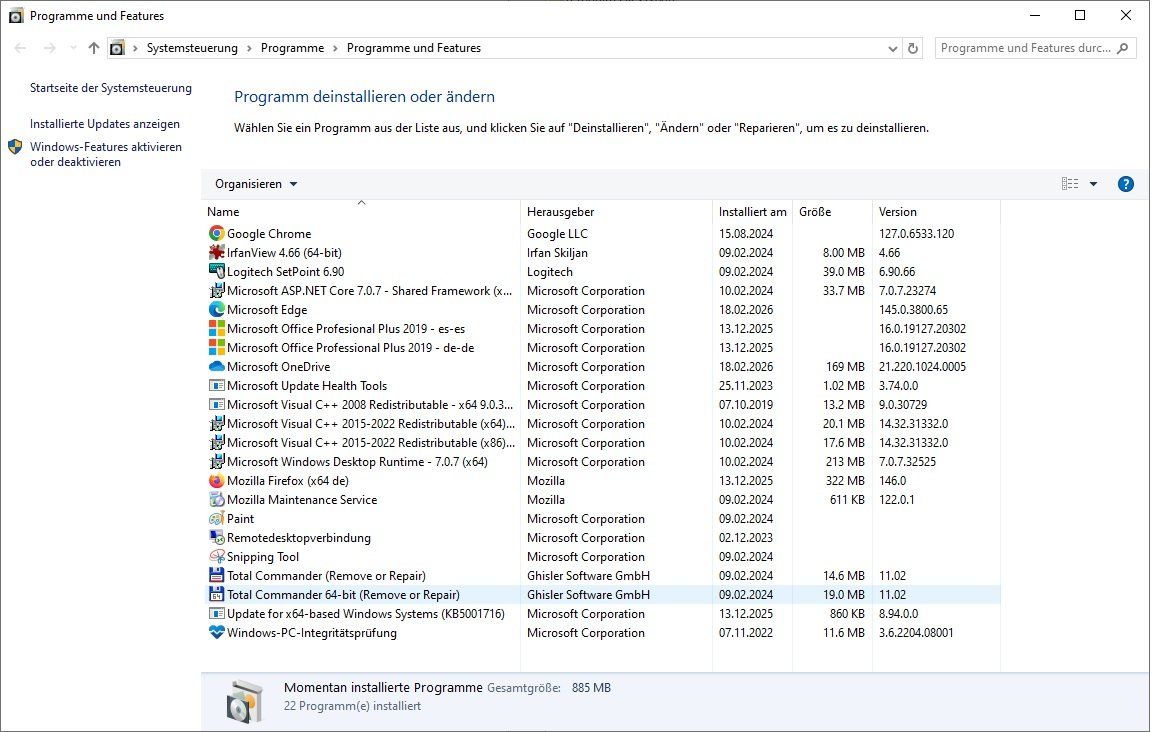Viewport: 1152px width, 732px height.
Task: Expand the chevron after Systemsteuerung breadcrumb
Action: click(x=249, y=49)
